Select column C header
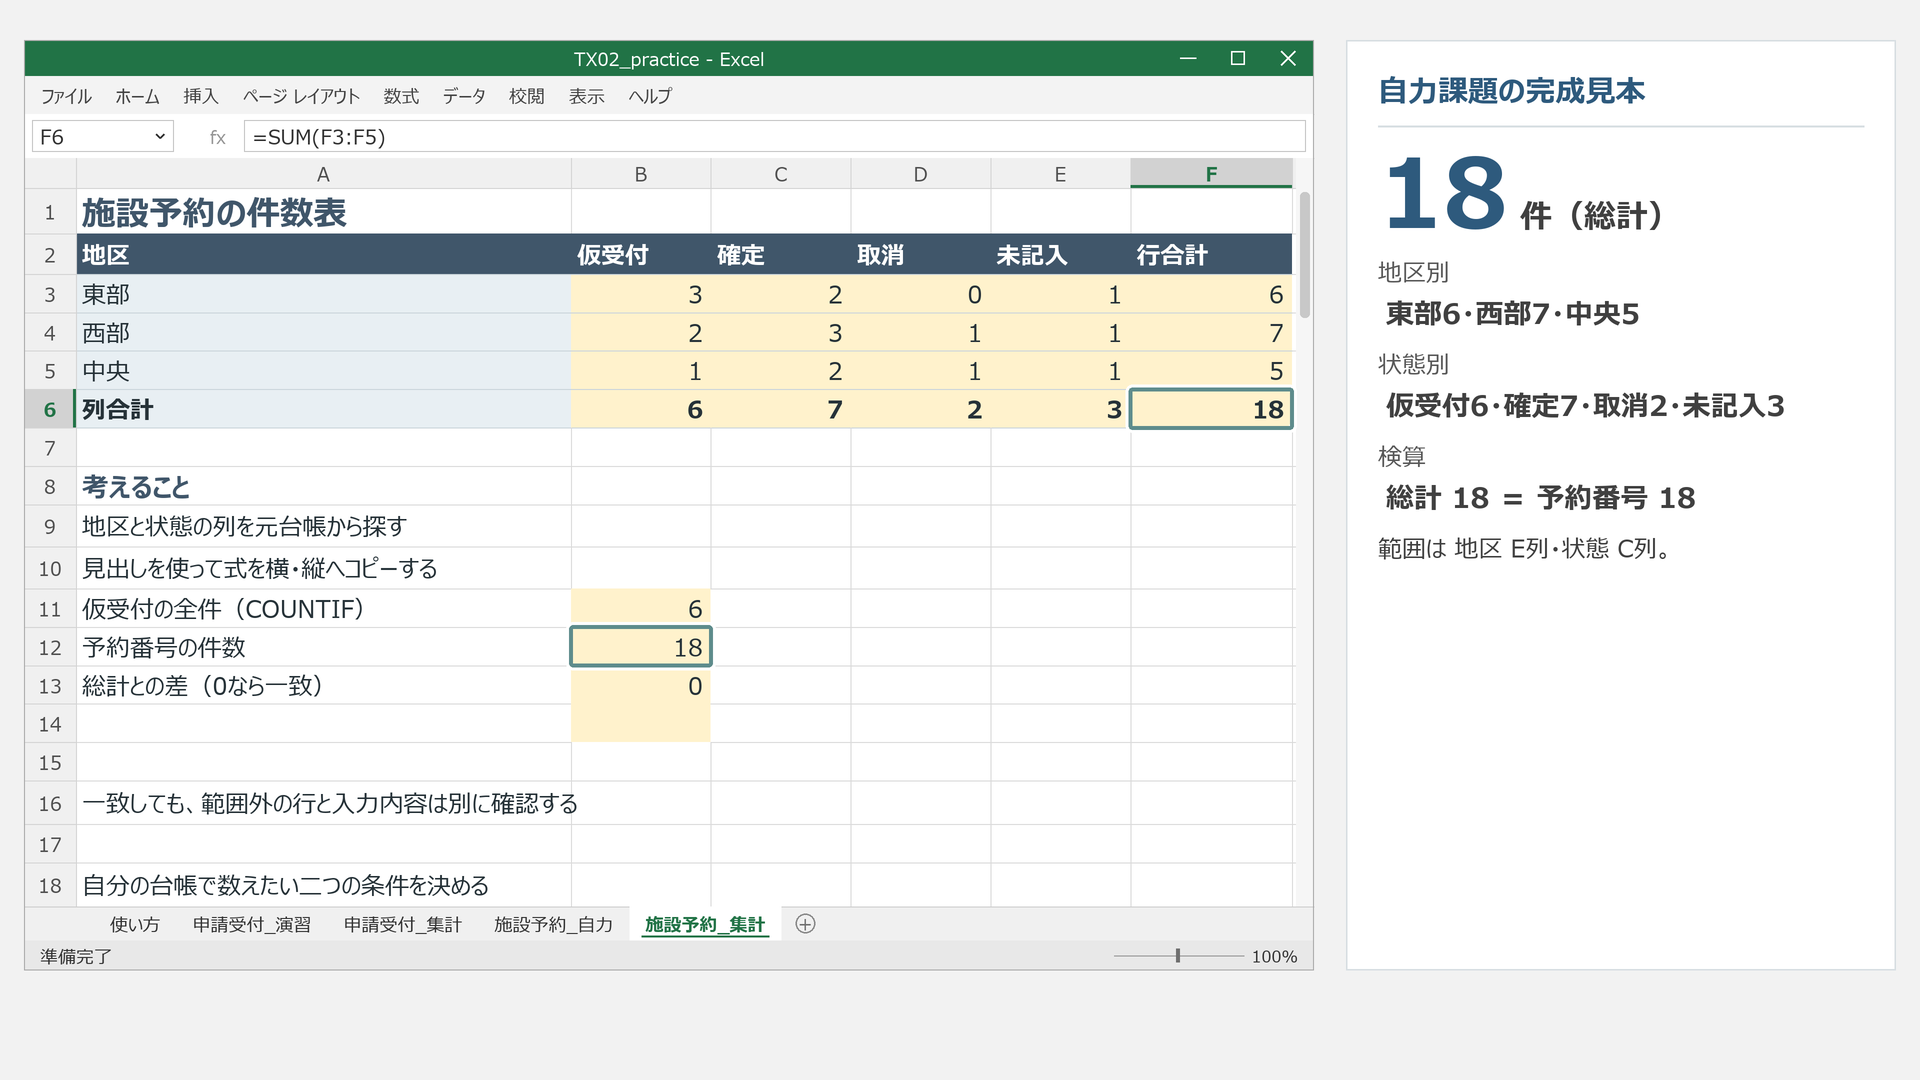 781,174
